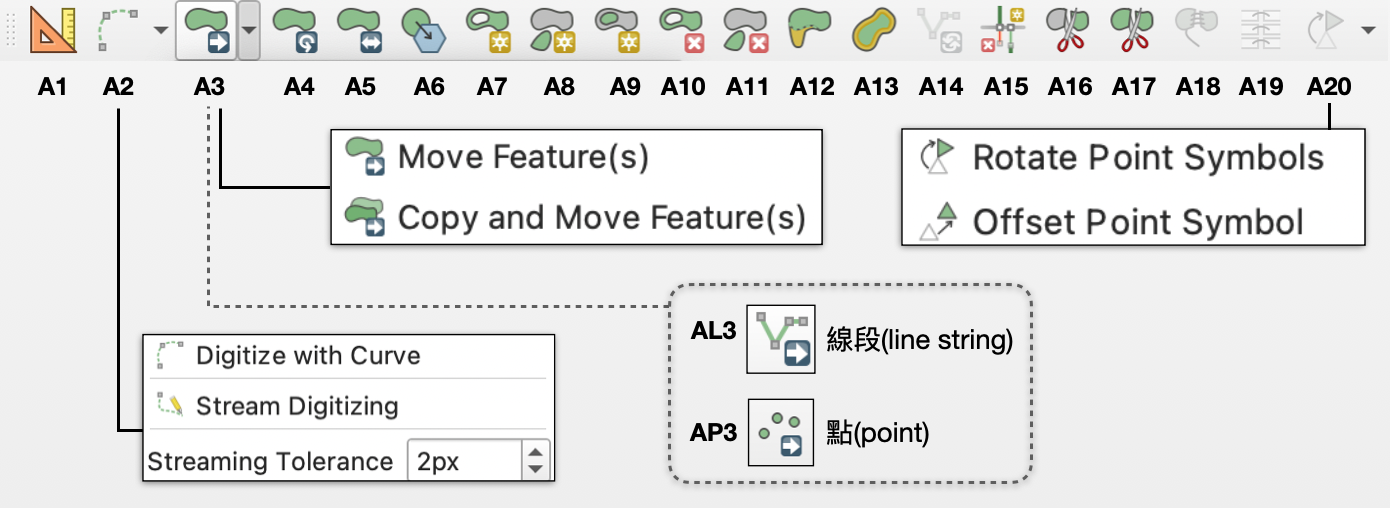Viewport: 1390px width, 508px height.
Task: Click the Trim/Extend Feature tool
Action: 1005,30
